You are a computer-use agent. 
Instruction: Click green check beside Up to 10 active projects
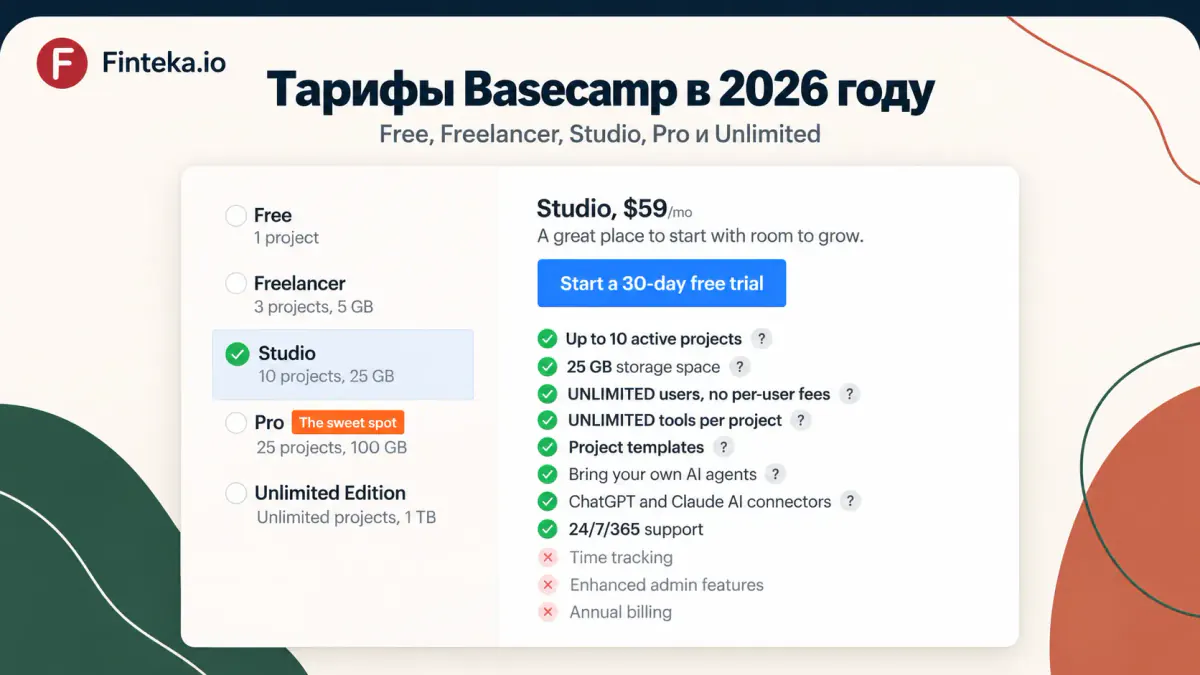pos(547,339)
